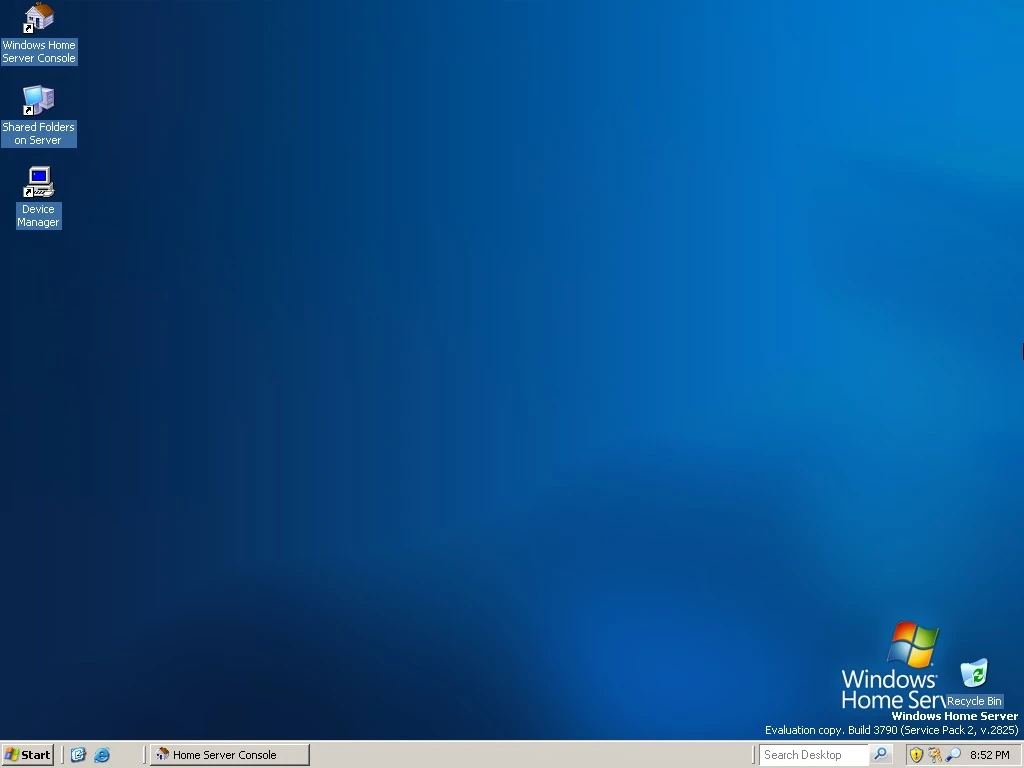The width and height of the screenshot is (1024, 768).
Task: Click inside the Search Desktop box
Action: tap(815, 755)
